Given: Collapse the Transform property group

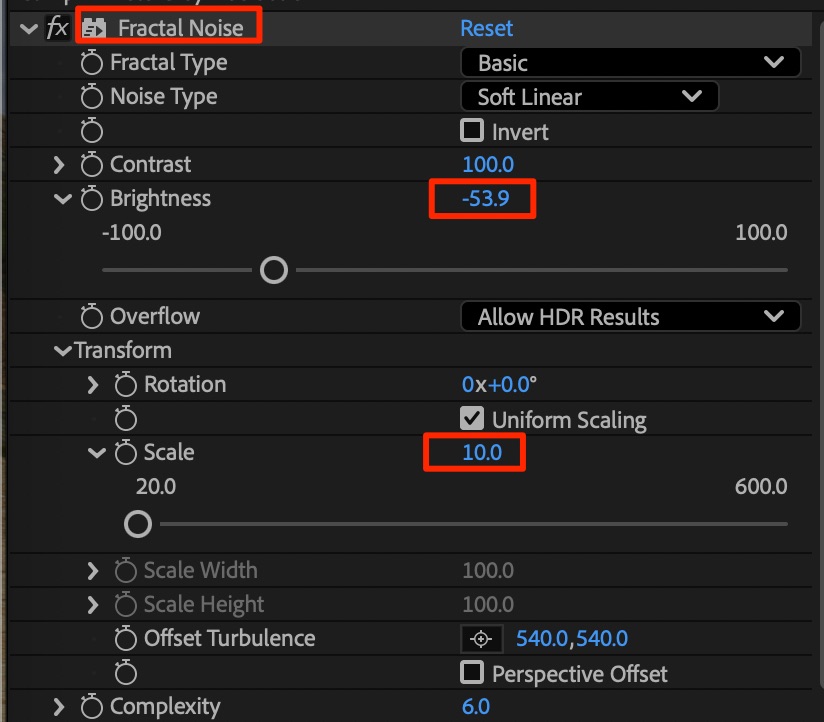Looking at the screenshot, I should [x=64, y=351].
